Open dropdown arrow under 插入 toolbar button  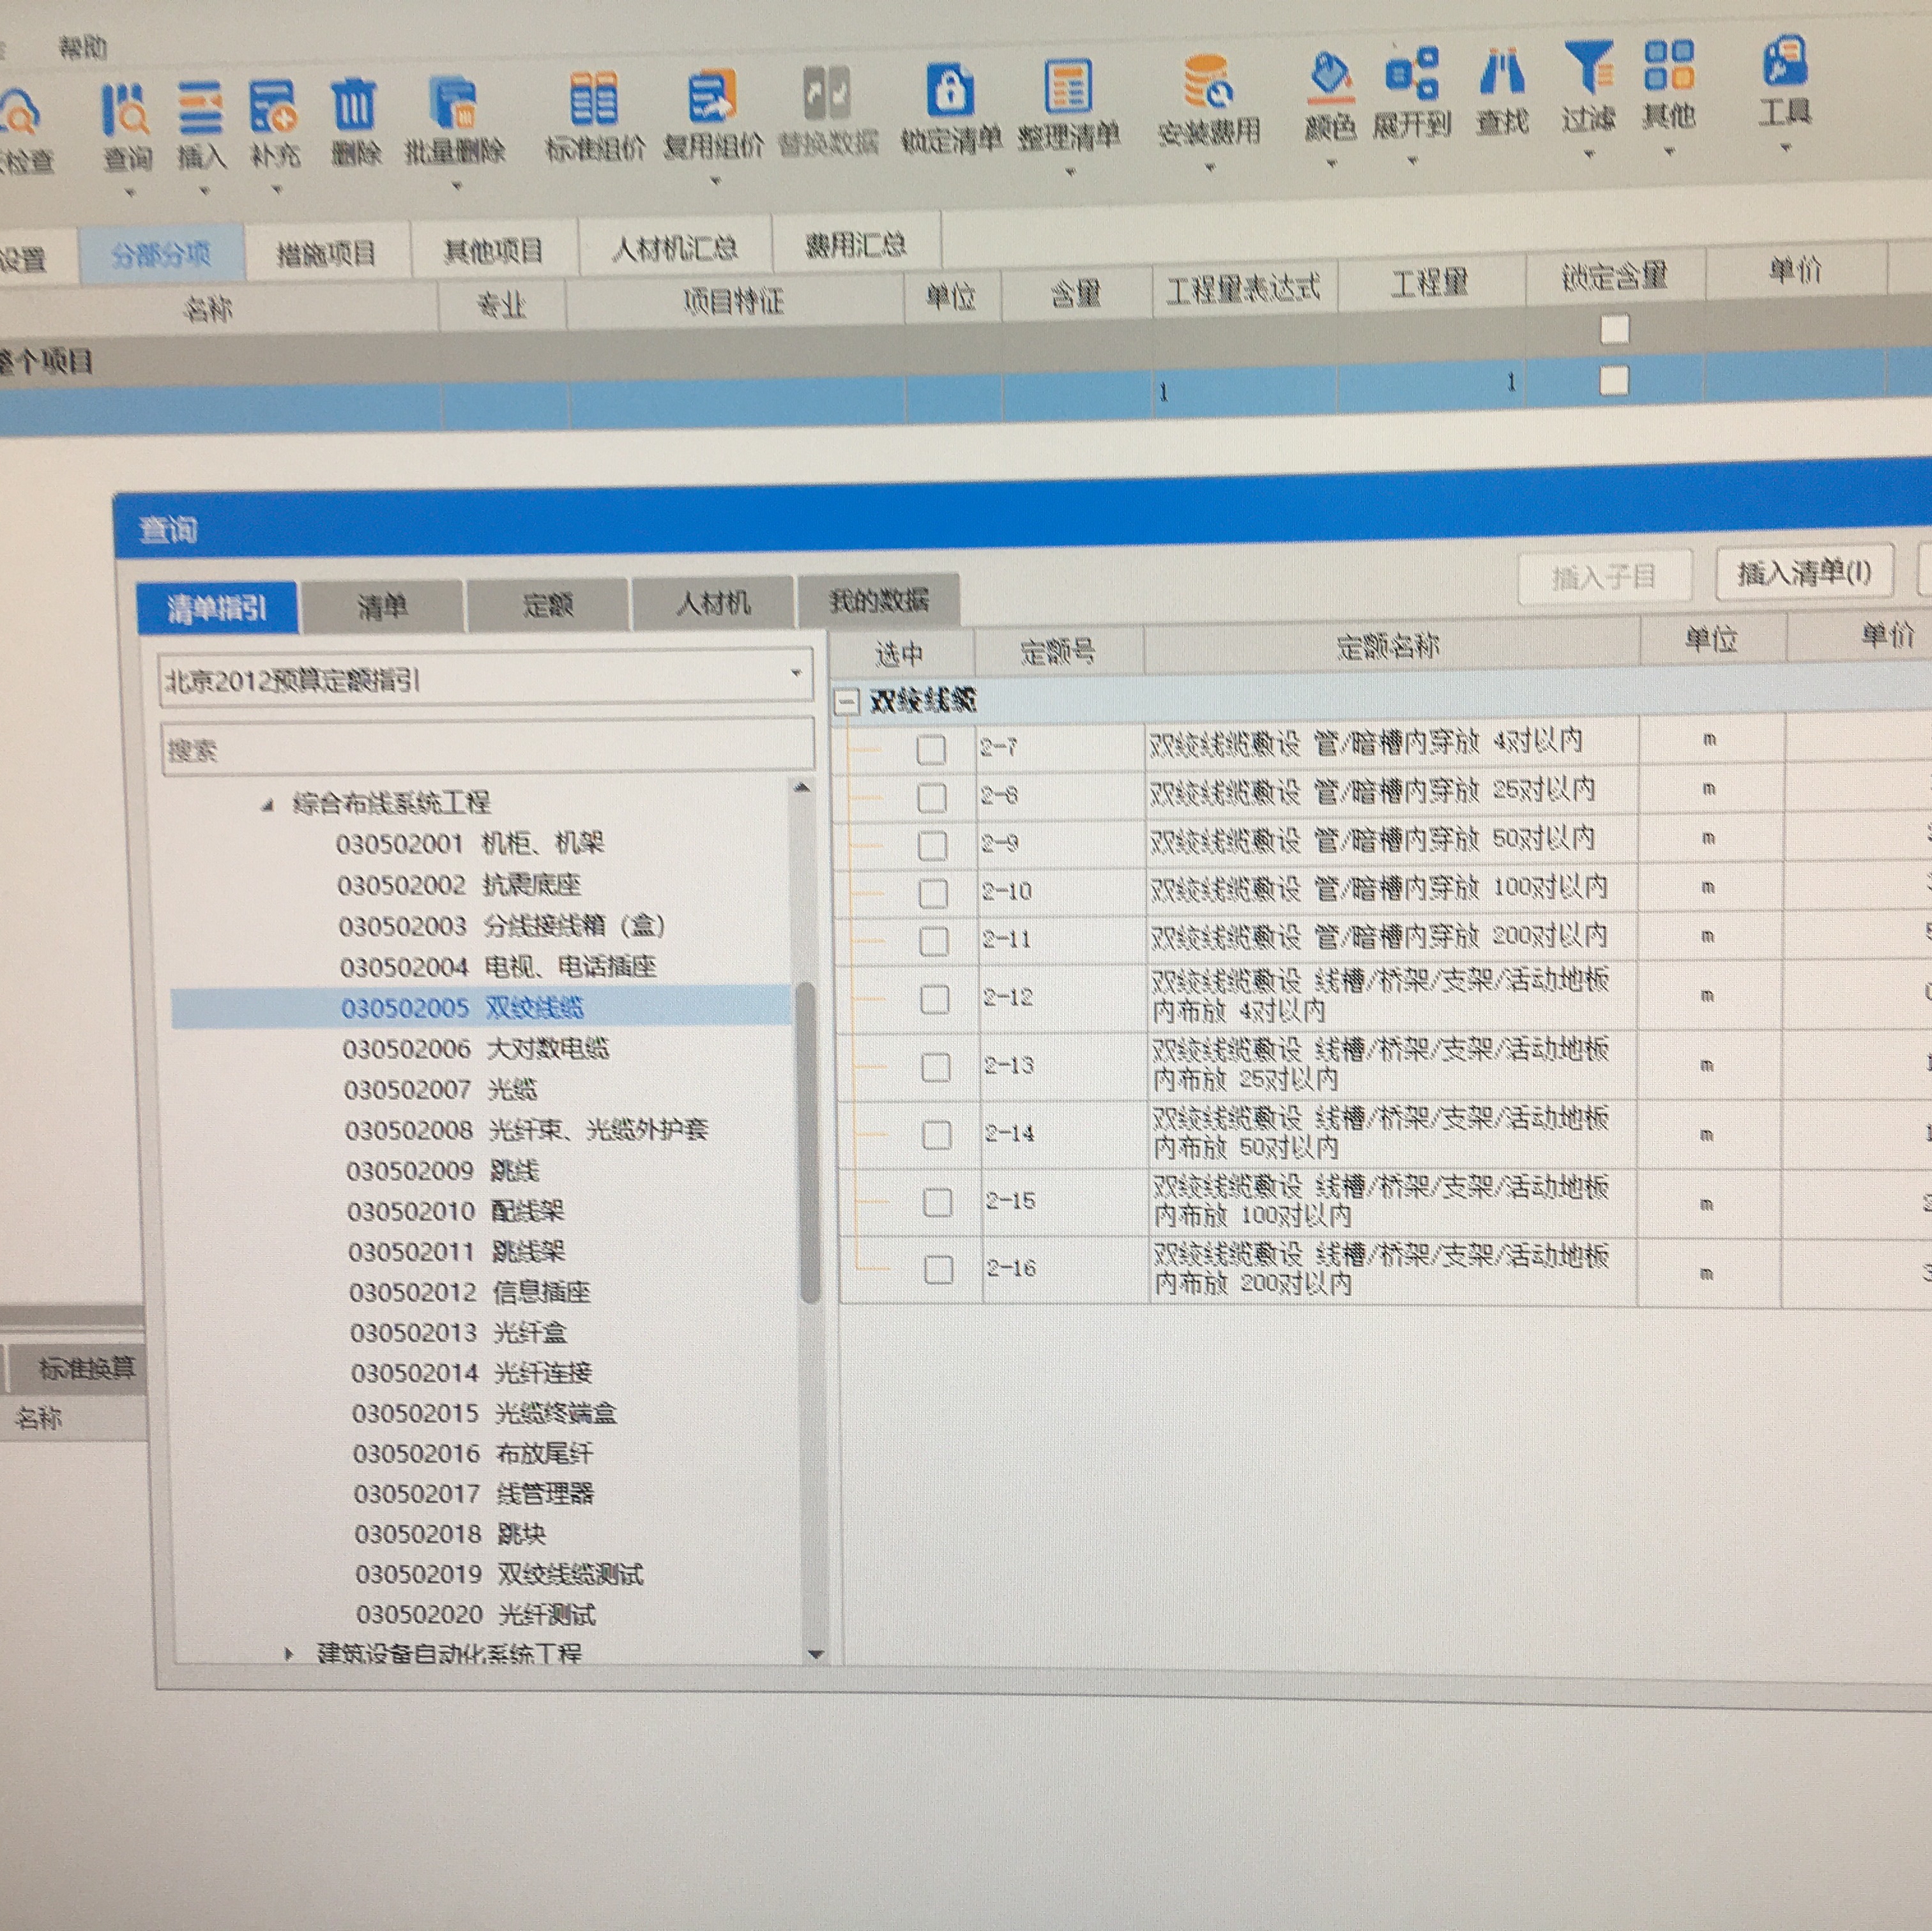point(204,190)
